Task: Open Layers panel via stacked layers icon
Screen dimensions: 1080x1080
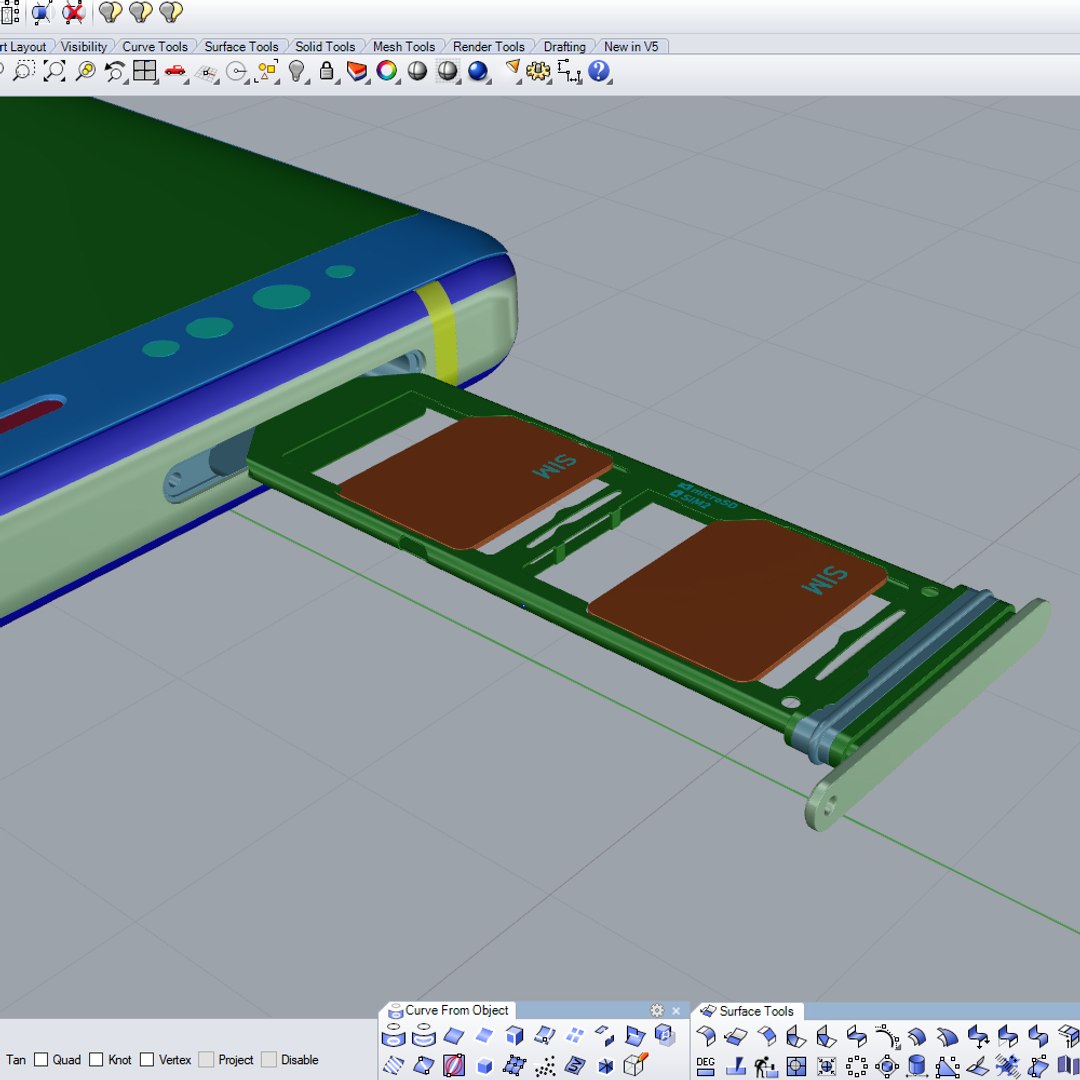Action: [357, 71]
